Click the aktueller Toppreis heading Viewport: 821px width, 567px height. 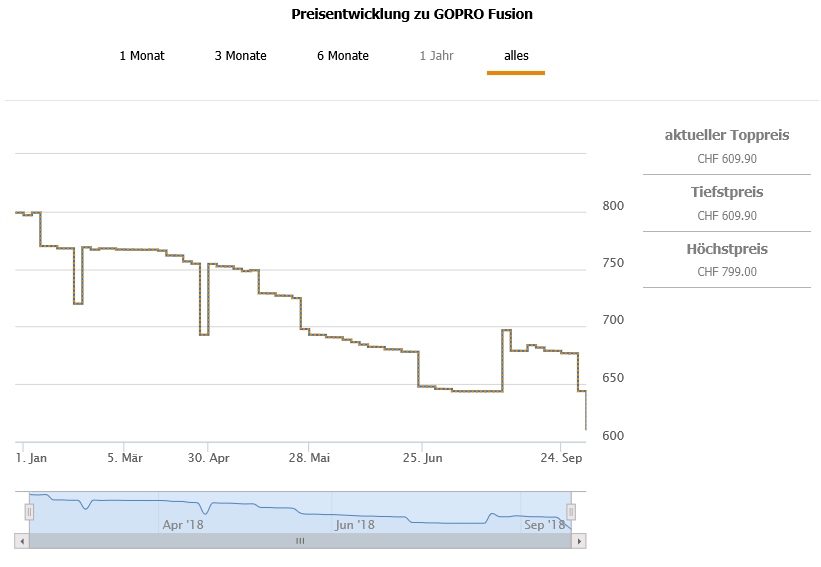click(x=727, y=135)
